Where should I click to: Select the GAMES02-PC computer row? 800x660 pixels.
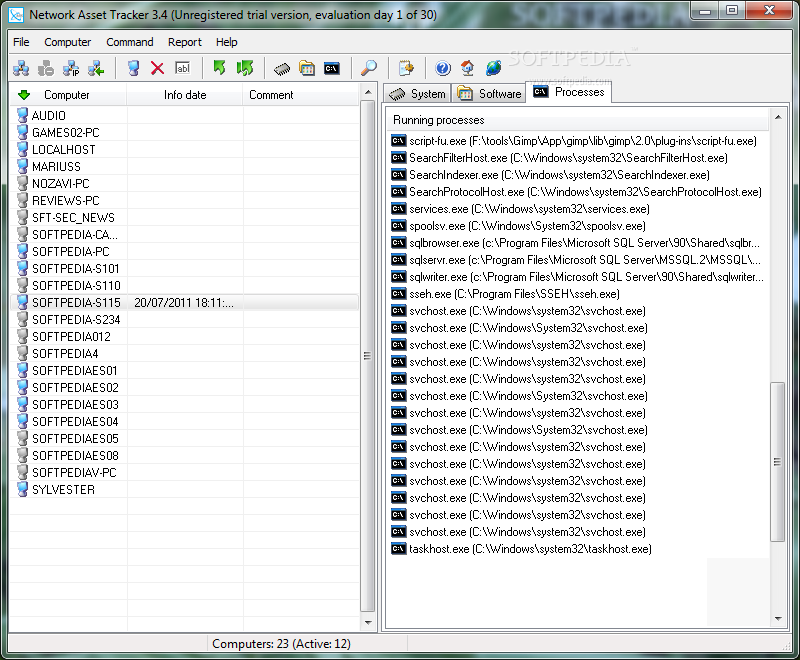[x=184, y=133]
